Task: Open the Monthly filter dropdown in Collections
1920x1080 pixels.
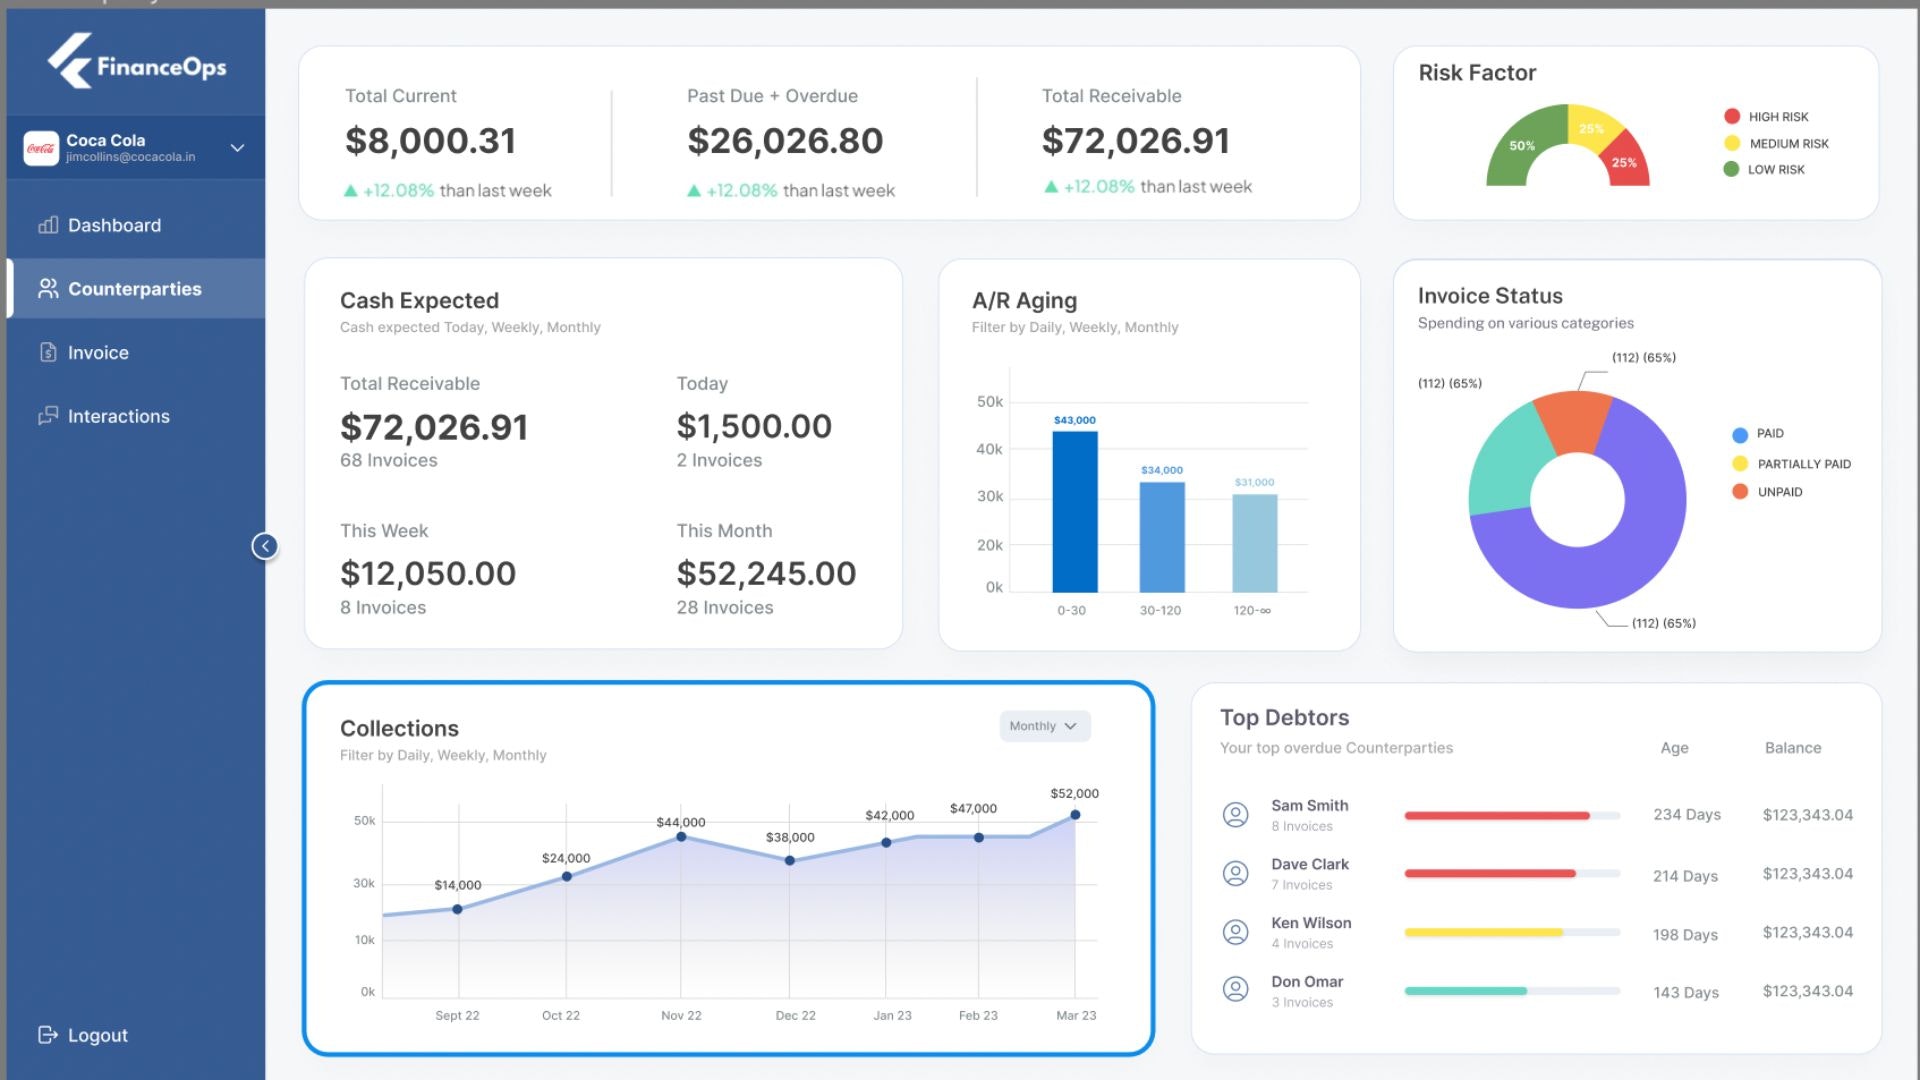Action: pyautogui.click(x=1044, y=726)
